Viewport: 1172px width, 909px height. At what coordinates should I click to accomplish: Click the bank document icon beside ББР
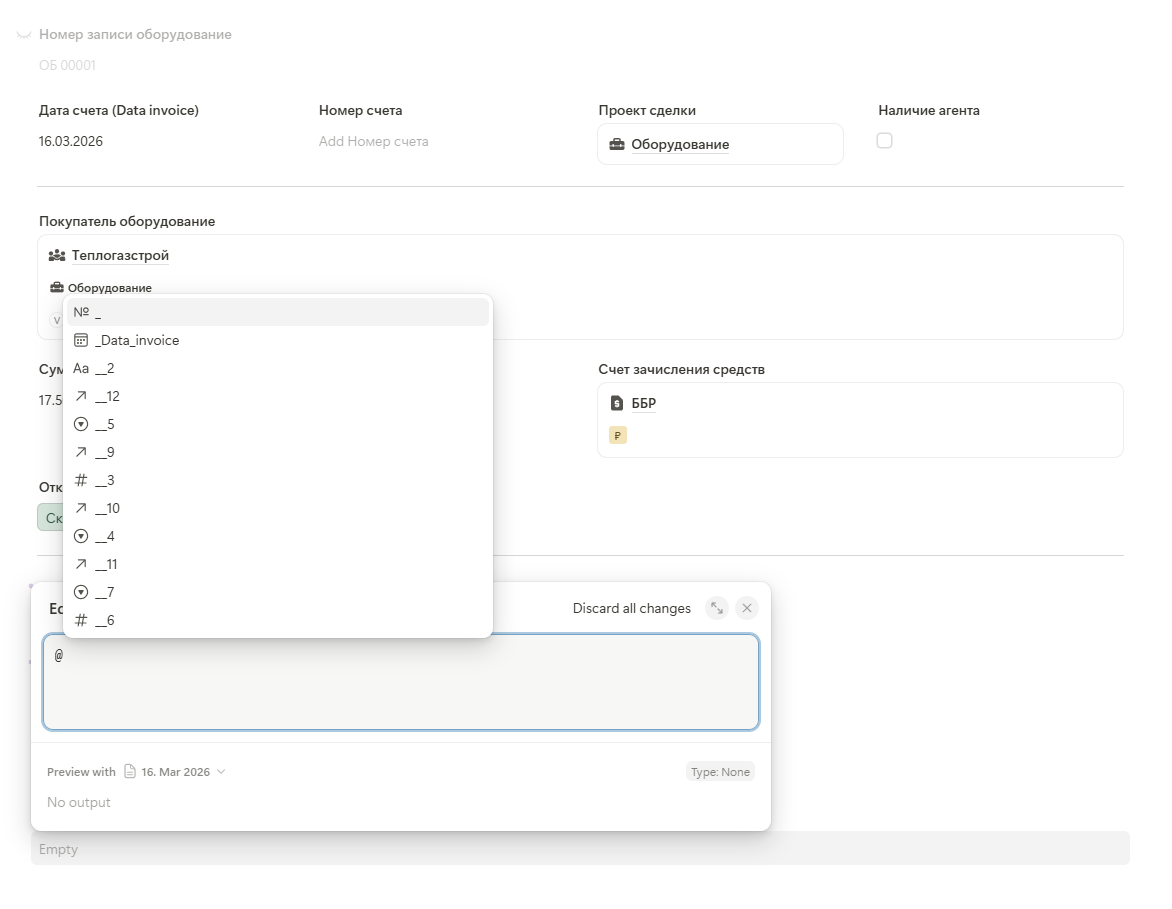(x=617, y=404)
